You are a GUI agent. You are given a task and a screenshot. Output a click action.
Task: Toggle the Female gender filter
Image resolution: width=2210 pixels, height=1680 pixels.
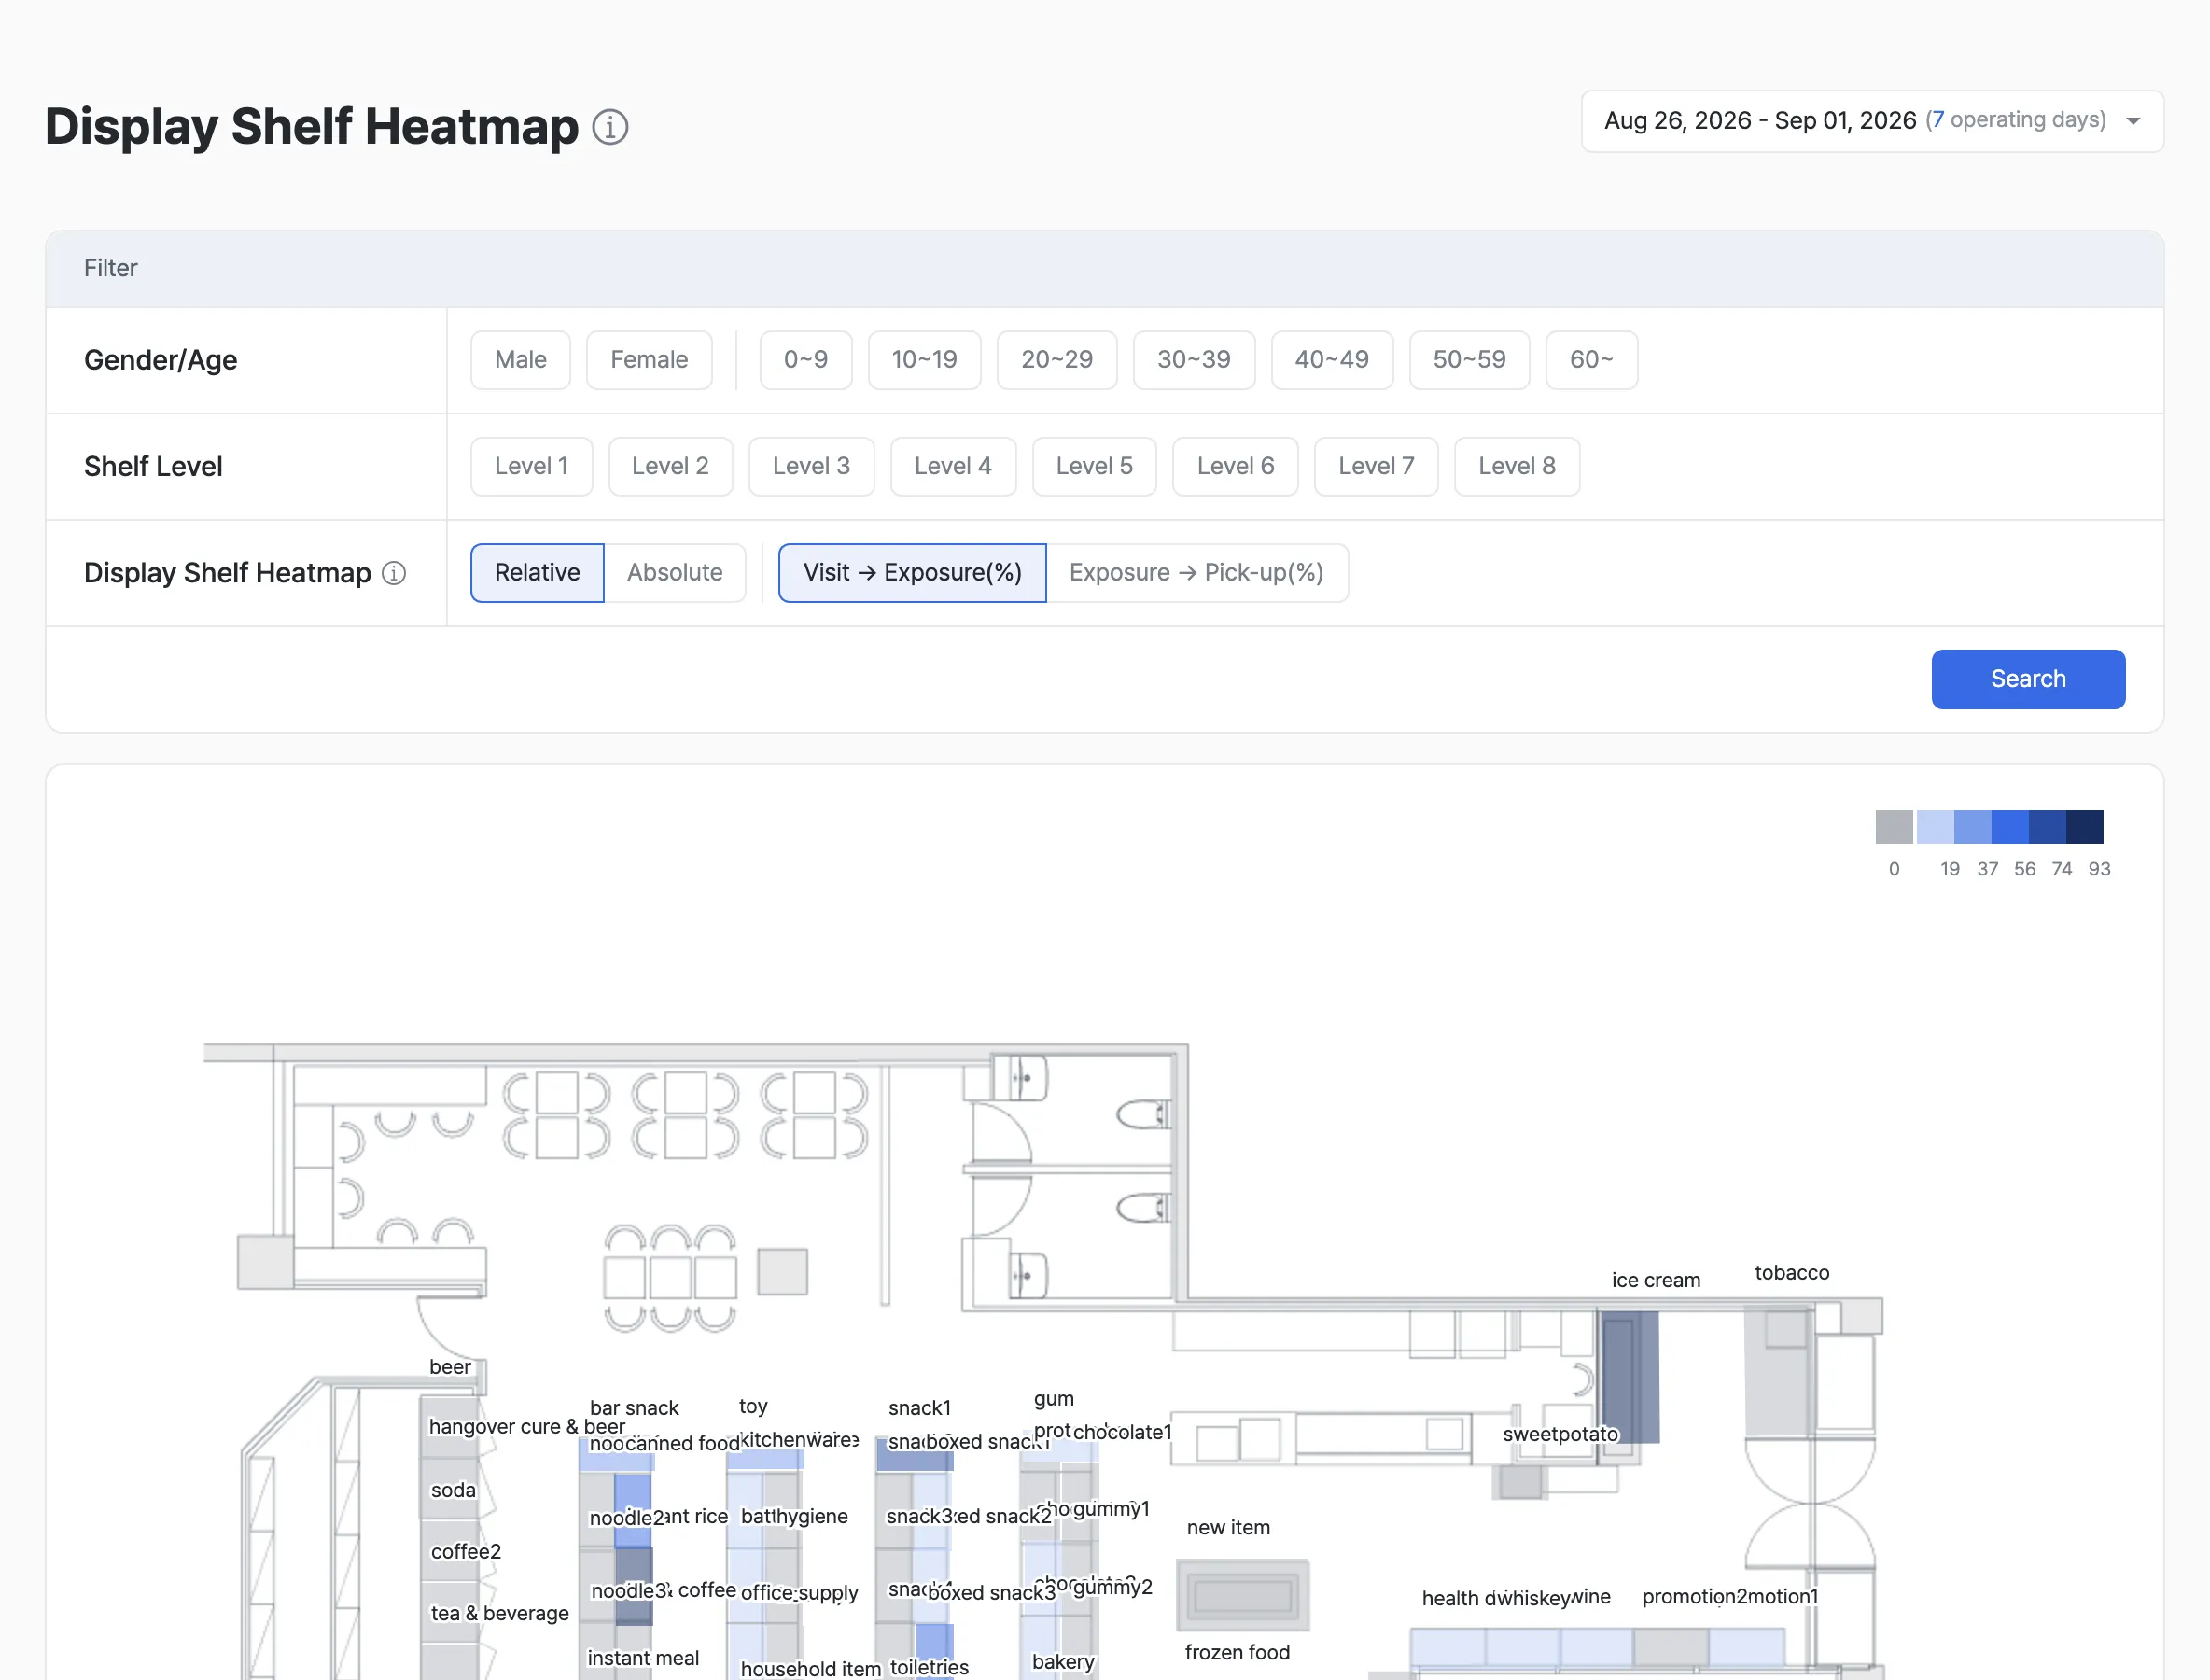(x=649, y=360)
